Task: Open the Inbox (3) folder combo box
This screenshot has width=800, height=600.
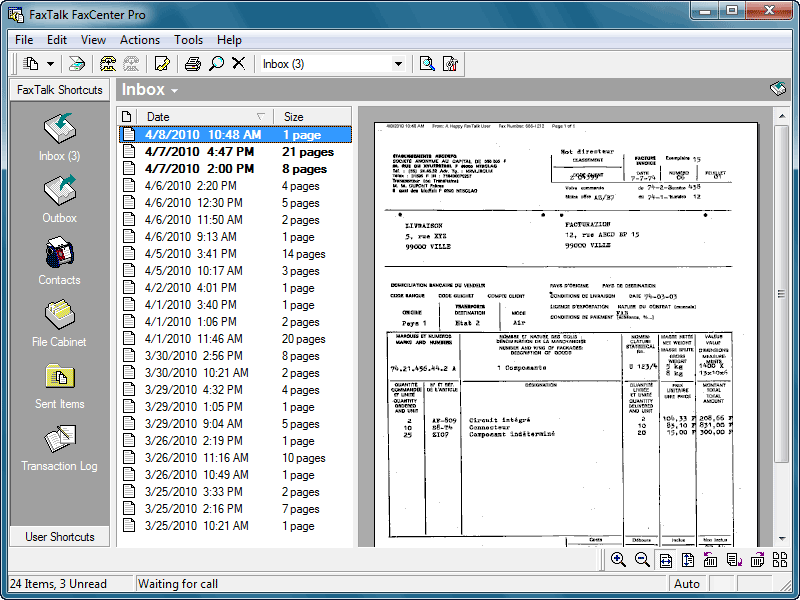Action: (333, 64)
